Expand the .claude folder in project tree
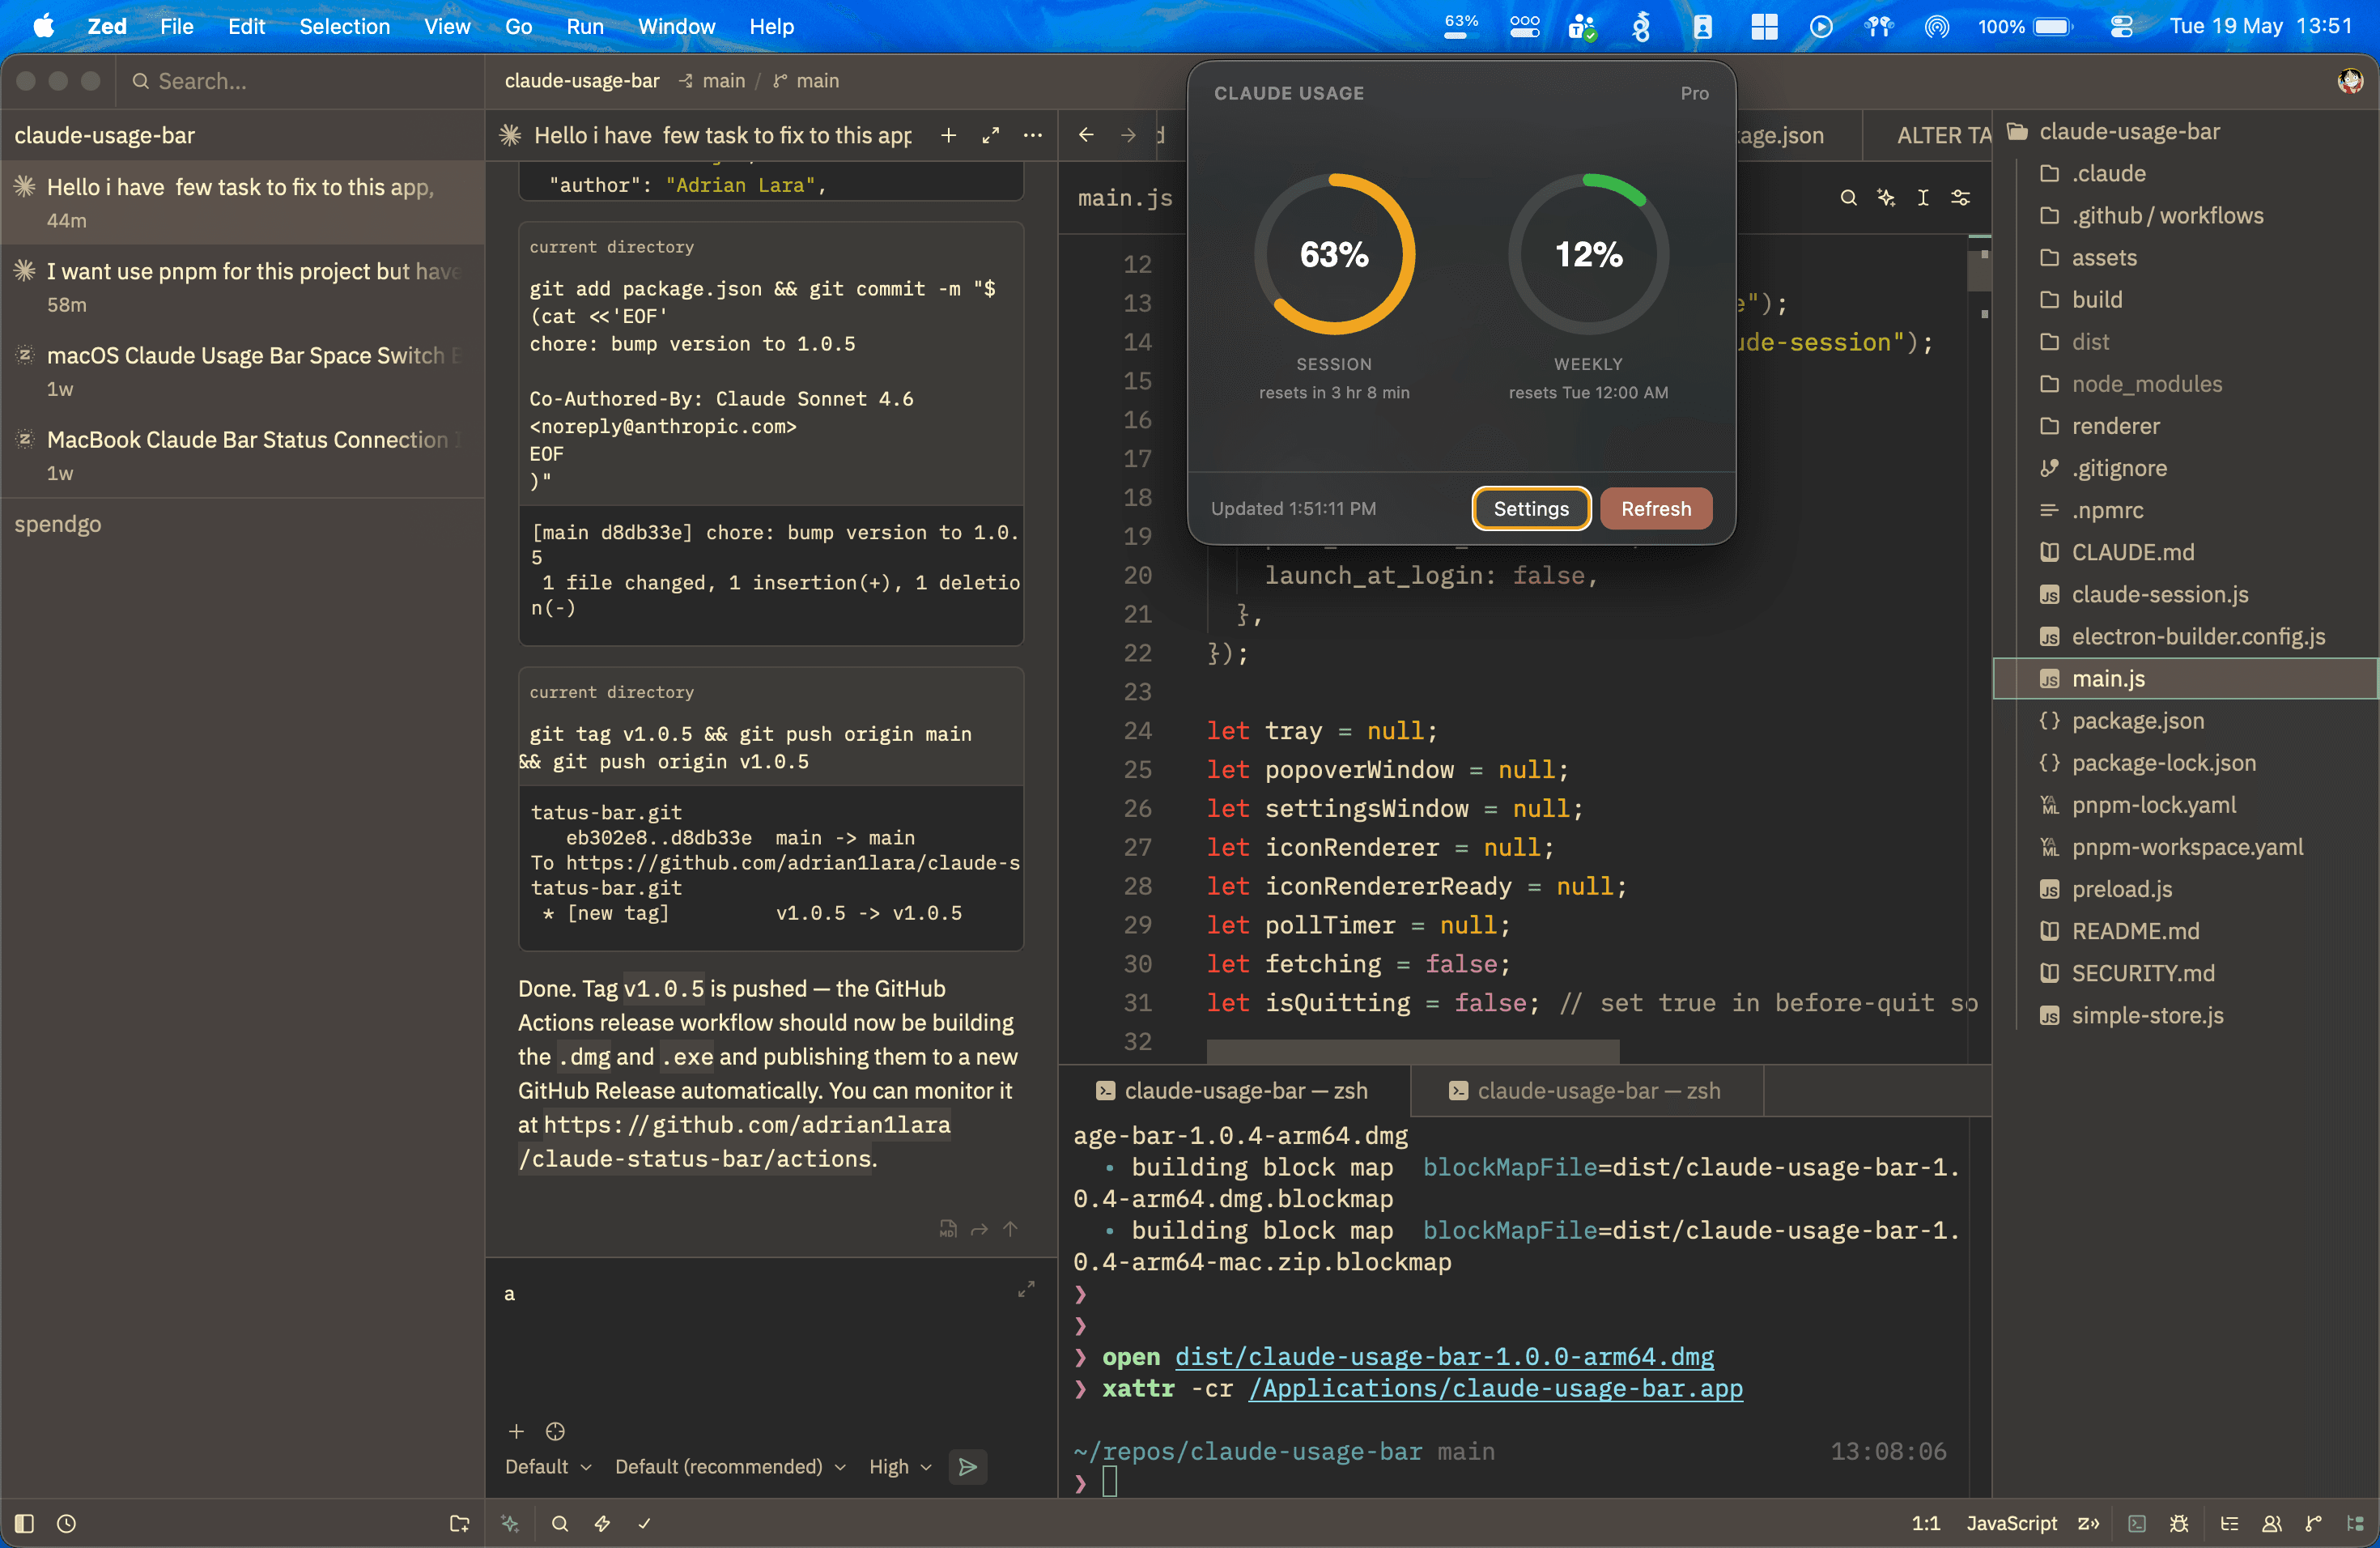Screen dimensions: 2380x1548 (x=2108, y=173)
